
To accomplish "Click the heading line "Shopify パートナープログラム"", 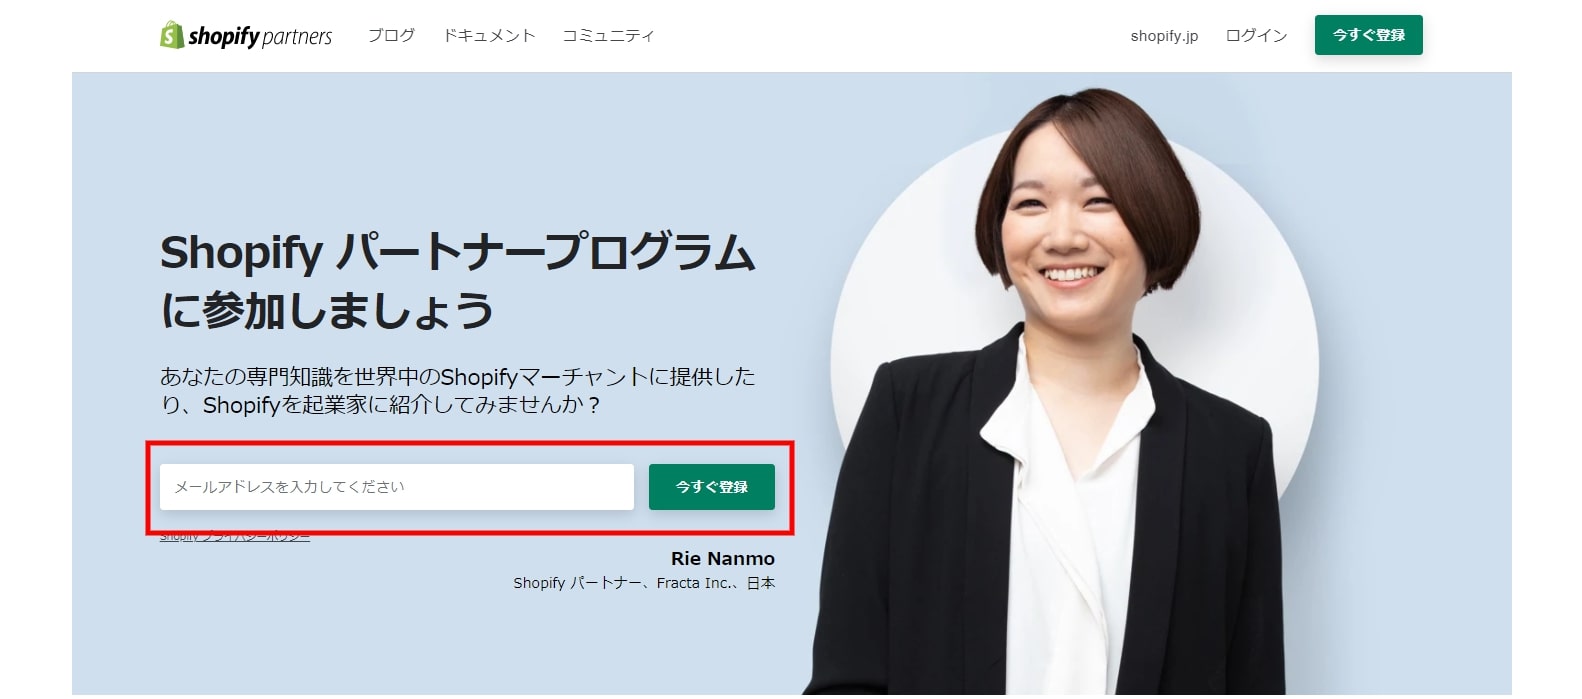I will 457,252.
